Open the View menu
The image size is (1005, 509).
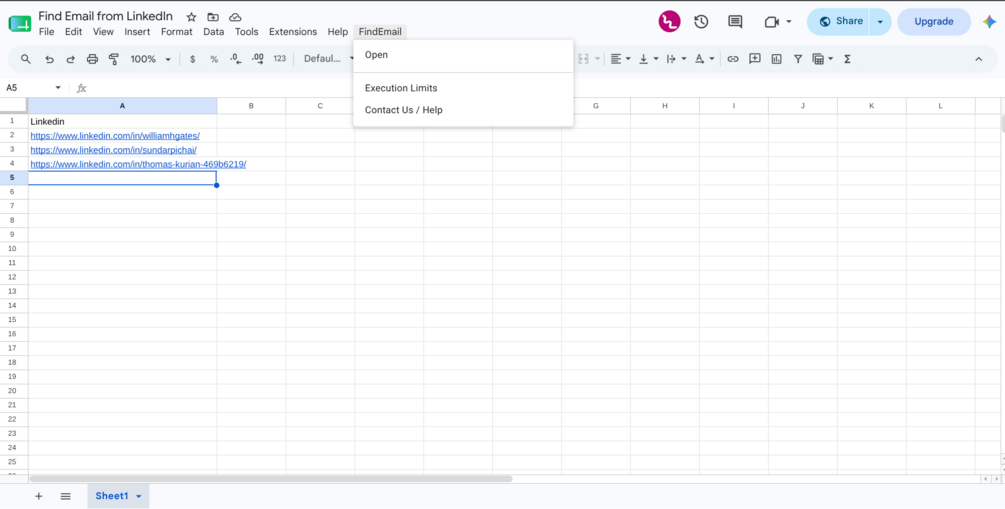coord(103,31)
